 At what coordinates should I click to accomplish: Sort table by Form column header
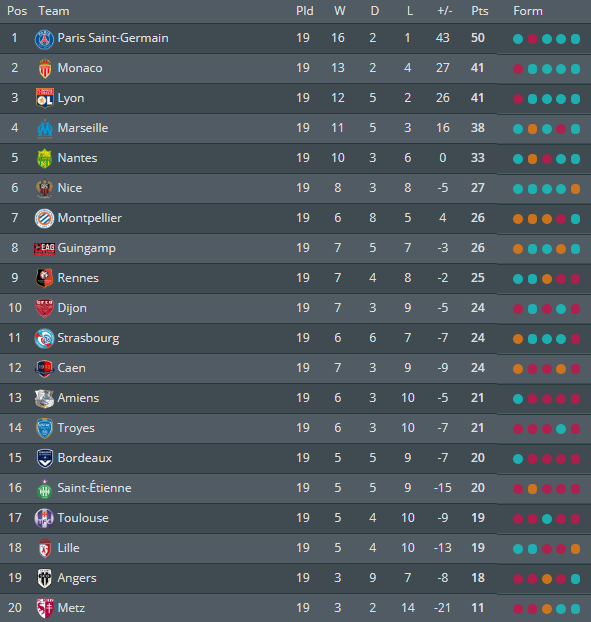coord(528,11)
